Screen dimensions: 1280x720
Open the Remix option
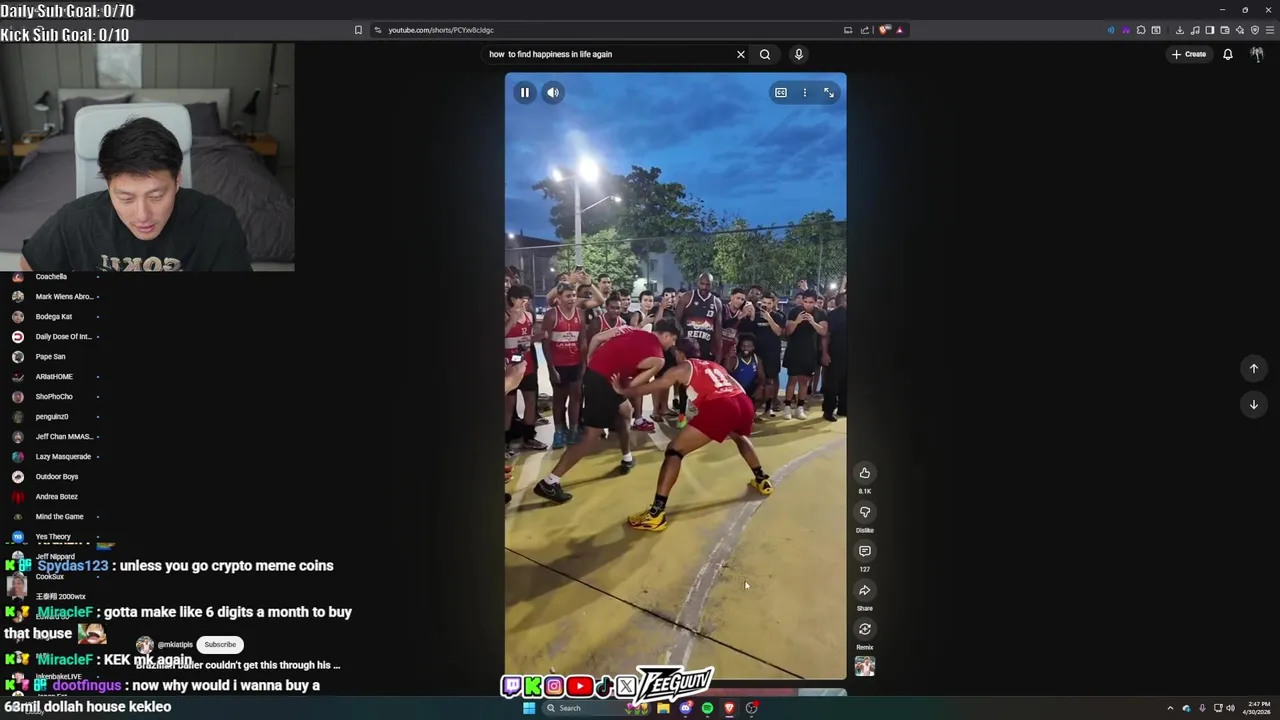pos(865,629)
